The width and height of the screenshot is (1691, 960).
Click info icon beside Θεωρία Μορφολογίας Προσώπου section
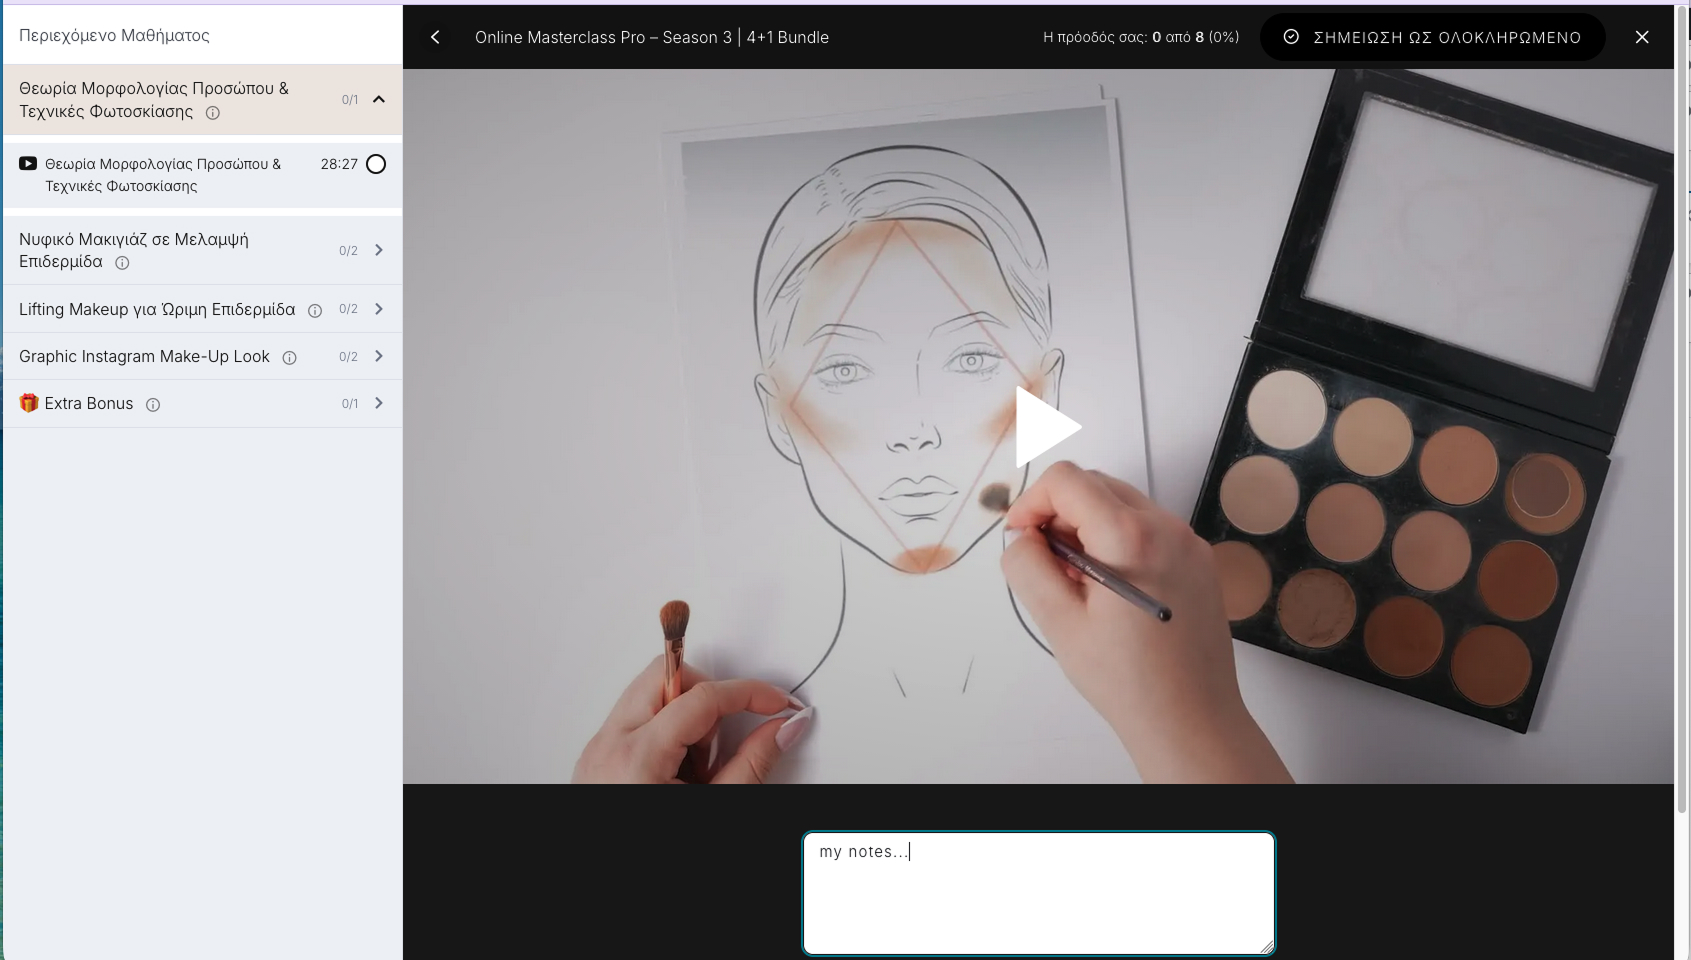coord(213,113)
